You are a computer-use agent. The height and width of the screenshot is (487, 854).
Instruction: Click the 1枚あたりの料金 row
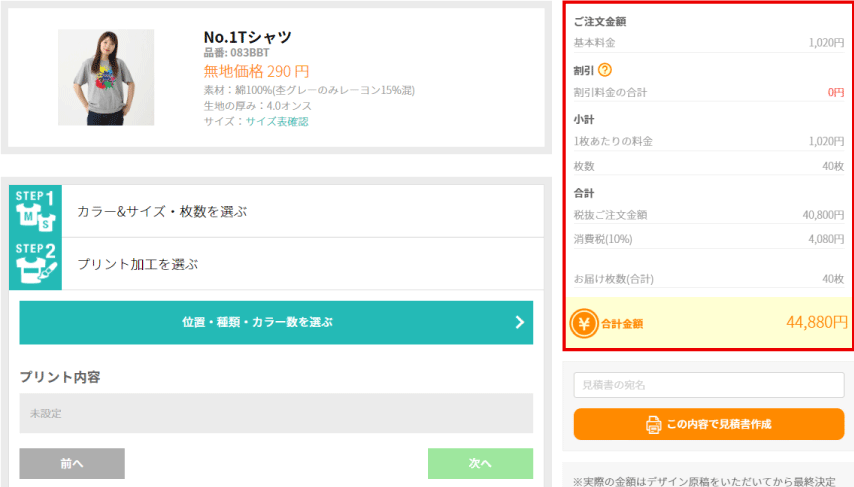pyautogui.click(x=709, y=141)
